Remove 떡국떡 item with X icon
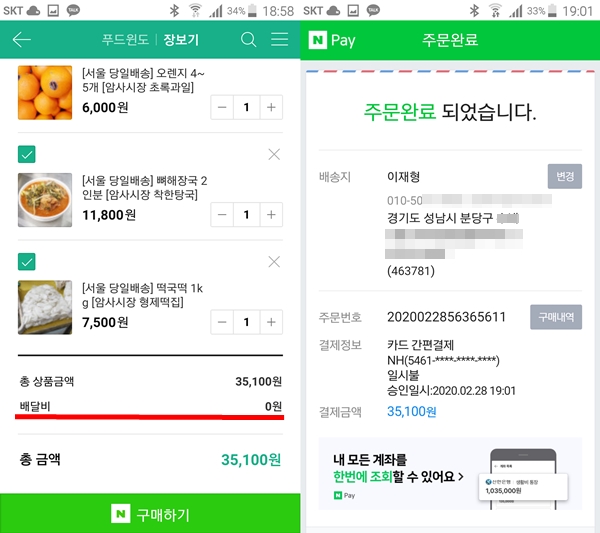This screenshot has width=600, height=533. 274,261
